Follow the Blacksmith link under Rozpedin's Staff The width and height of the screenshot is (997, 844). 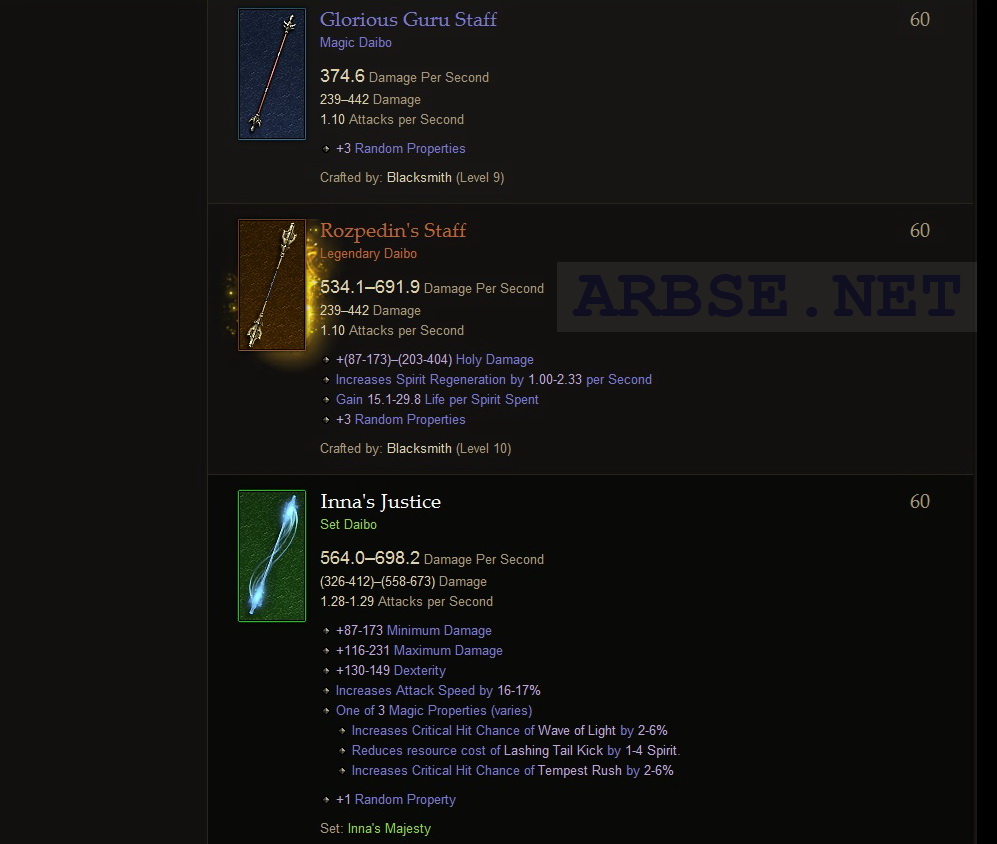point(419,448)
